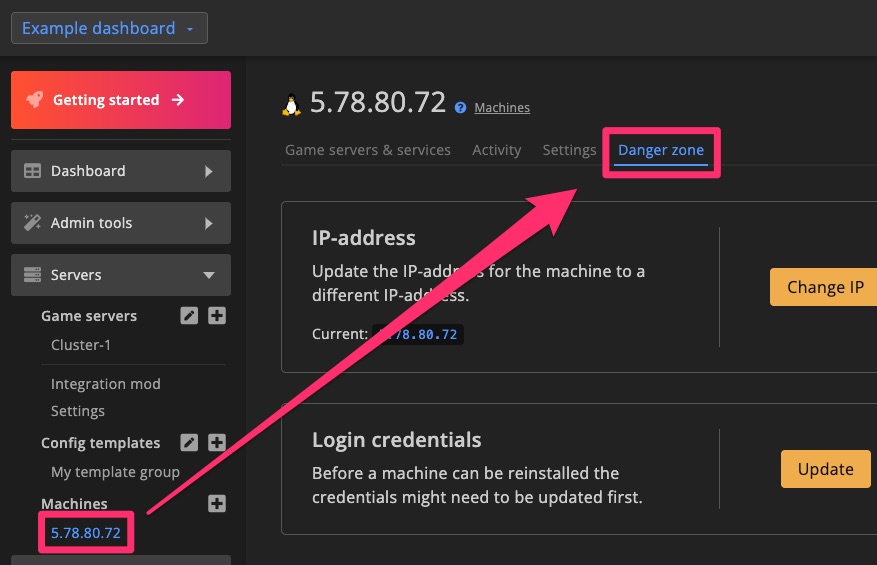The height and width of the screenshot is (565, 877).
Task: Collapse the Servers section arrow
Action: point(208,275)
